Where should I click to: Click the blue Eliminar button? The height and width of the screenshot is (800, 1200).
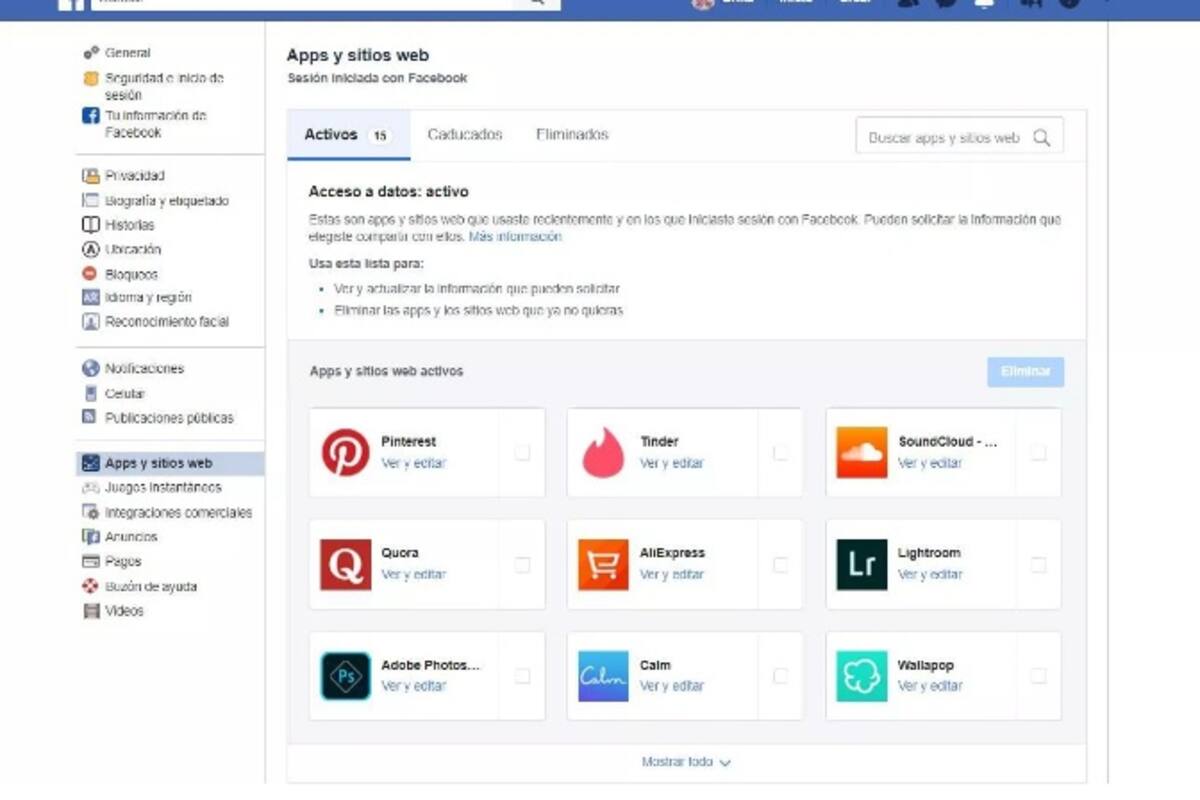1025,372
